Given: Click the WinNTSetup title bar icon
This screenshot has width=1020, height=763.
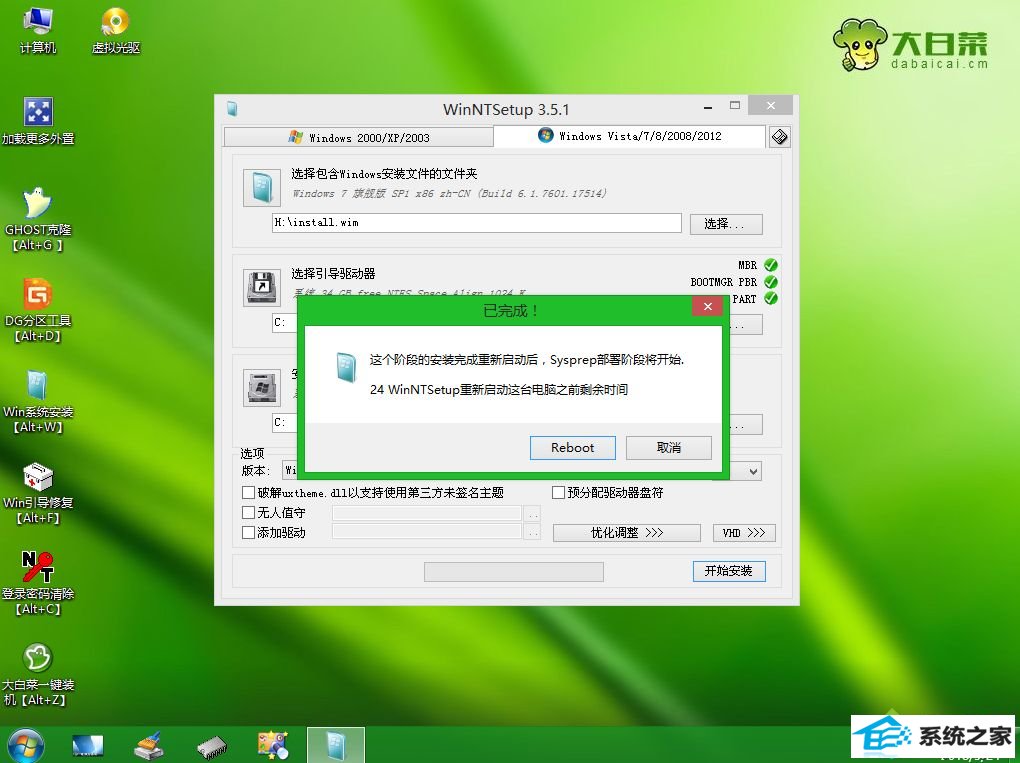Looking at the screenshot, I should pyautogui.click(x=232, y=109).
